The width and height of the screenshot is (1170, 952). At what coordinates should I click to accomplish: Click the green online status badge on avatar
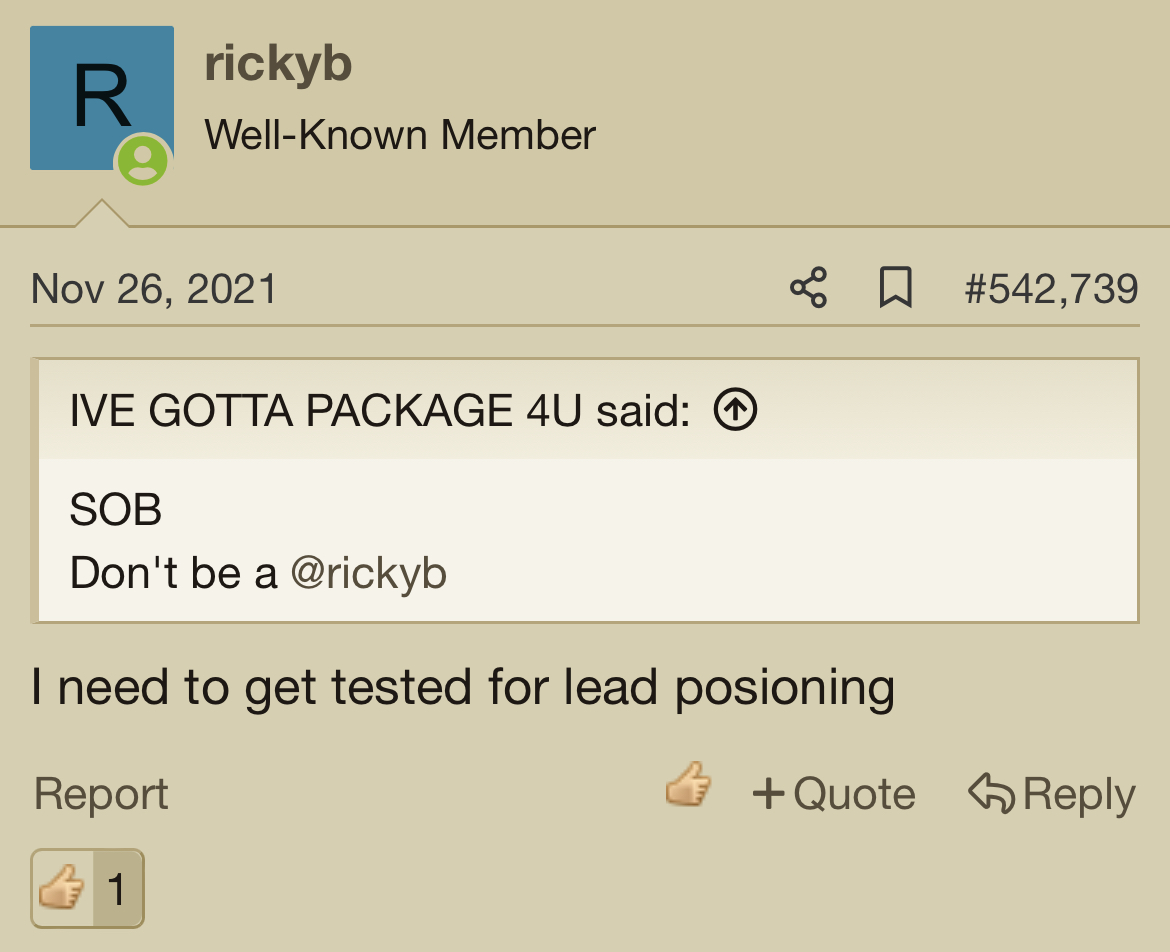click(x=143, y=160)
